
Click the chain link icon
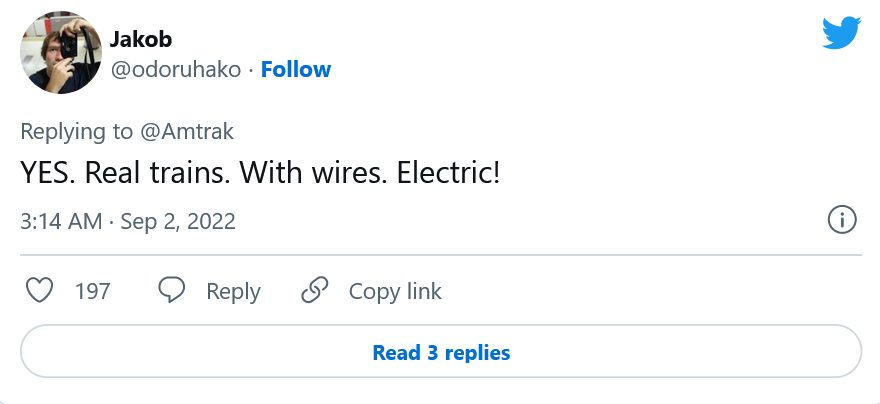coord(315,291)
